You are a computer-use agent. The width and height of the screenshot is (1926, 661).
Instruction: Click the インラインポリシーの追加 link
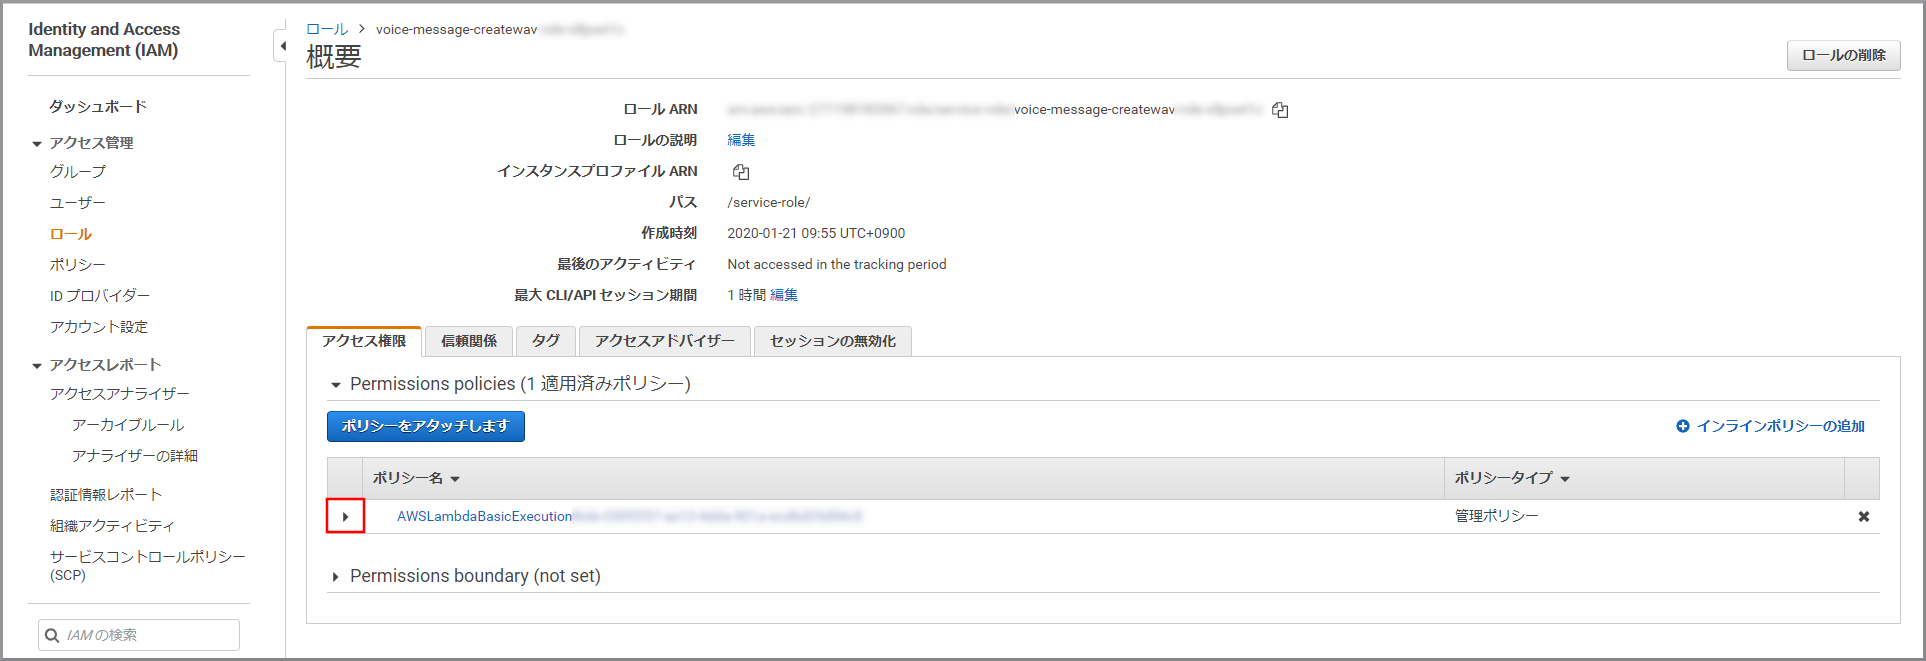click(x=1781, y=426)
